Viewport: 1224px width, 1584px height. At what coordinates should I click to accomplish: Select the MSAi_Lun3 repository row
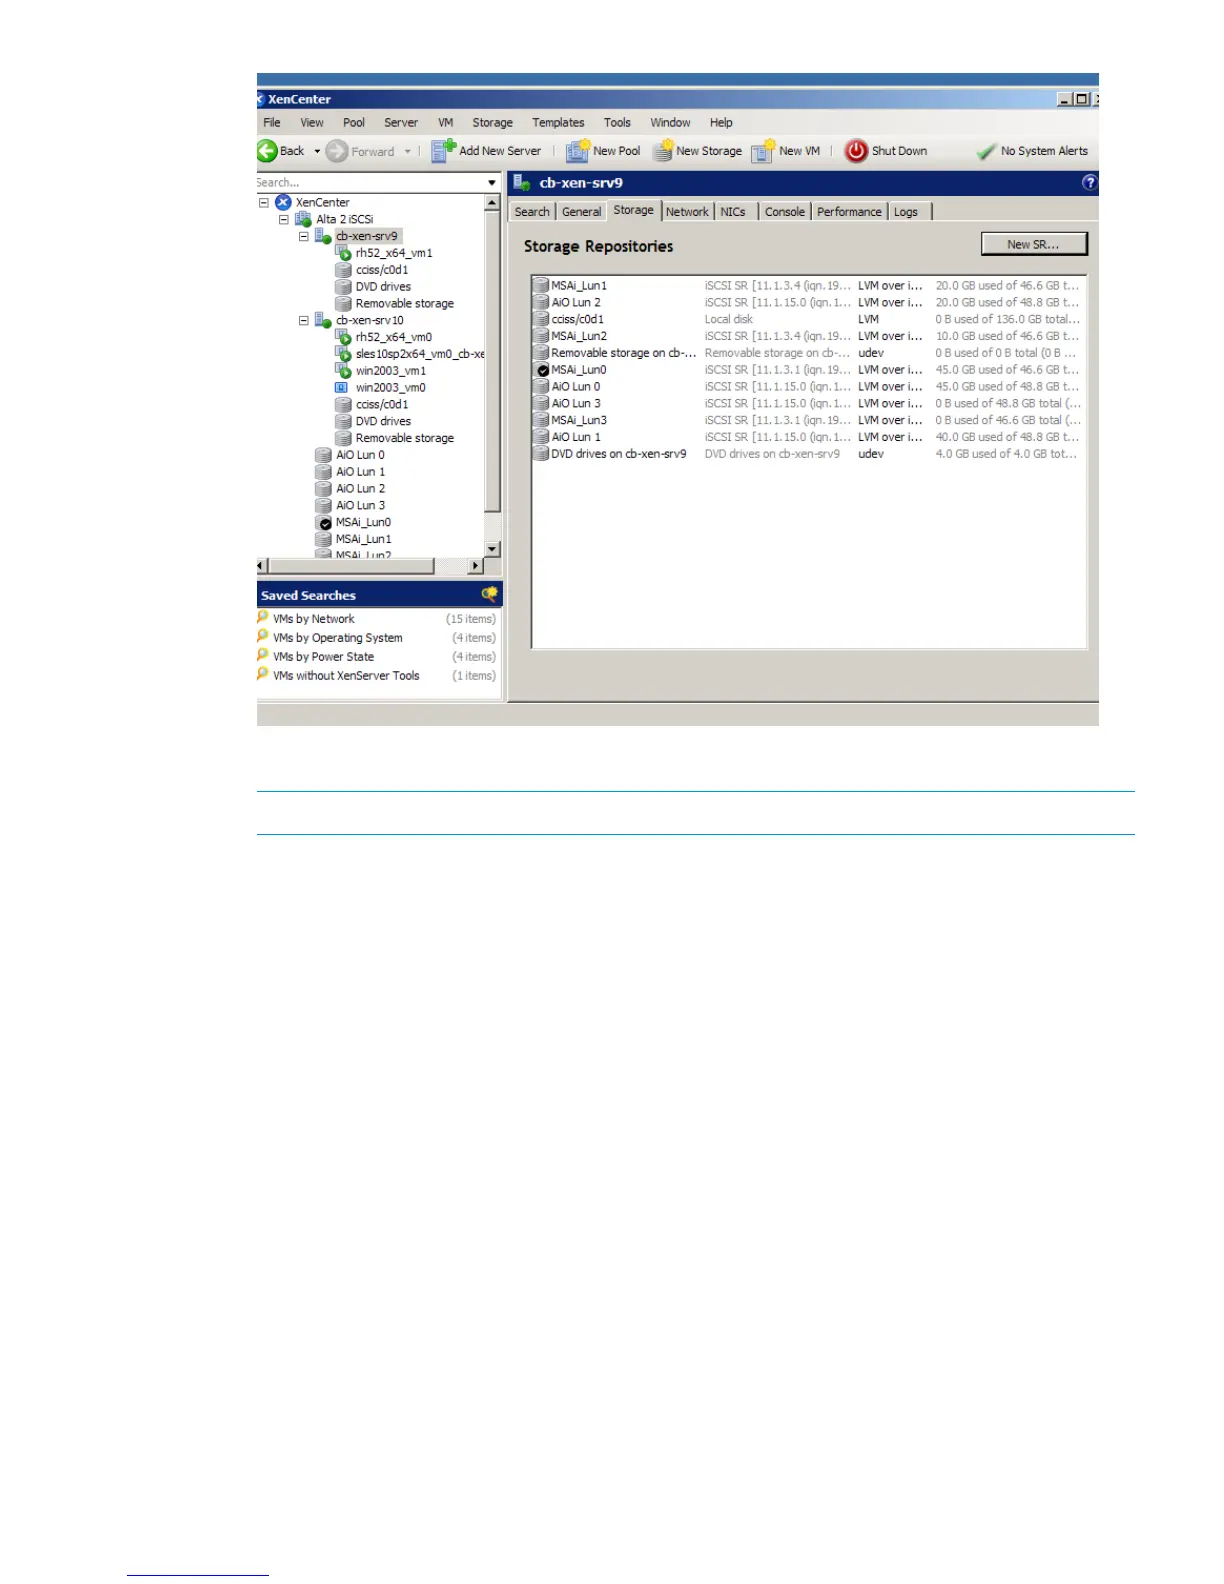(x=808, y=420)
